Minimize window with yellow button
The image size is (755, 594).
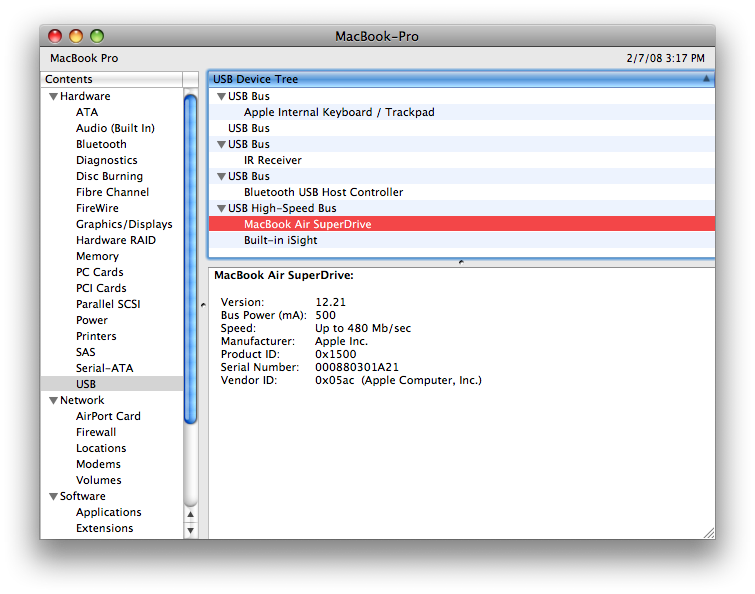pyautogui.click(x=76, y=36)
